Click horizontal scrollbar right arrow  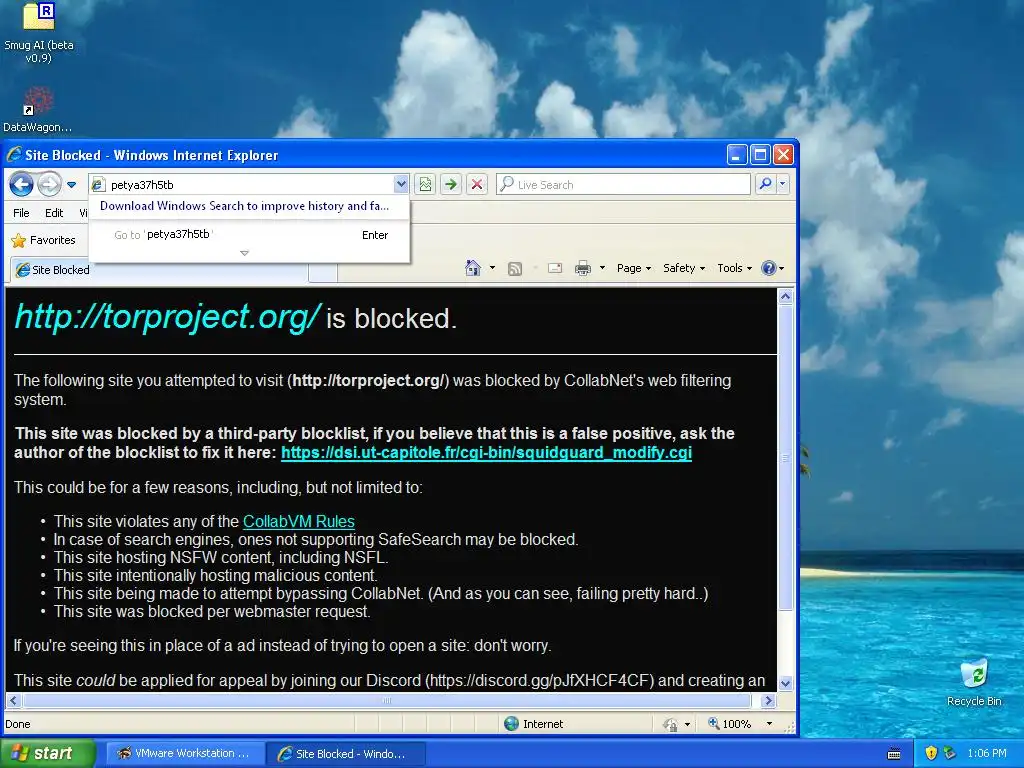pyautogui.click(x=769, y=701)
